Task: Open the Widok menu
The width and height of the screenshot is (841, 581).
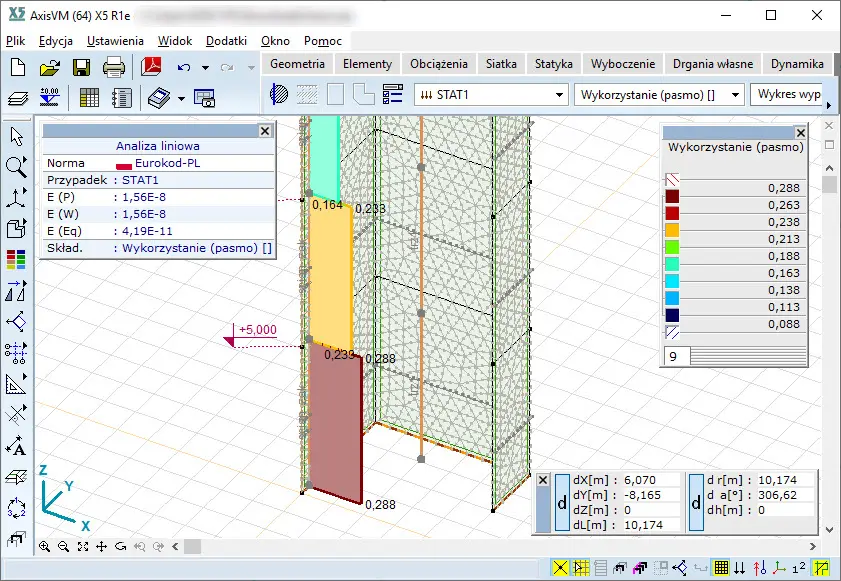Action: tap(175, 41)
